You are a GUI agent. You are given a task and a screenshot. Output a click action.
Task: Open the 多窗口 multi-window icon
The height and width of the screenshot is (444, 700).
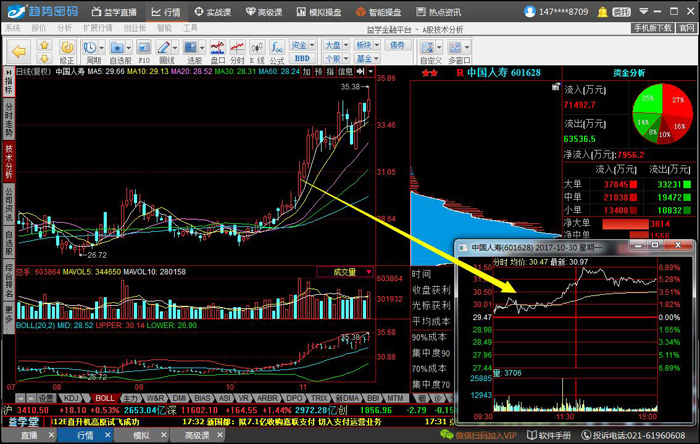(x=459, y=51)
